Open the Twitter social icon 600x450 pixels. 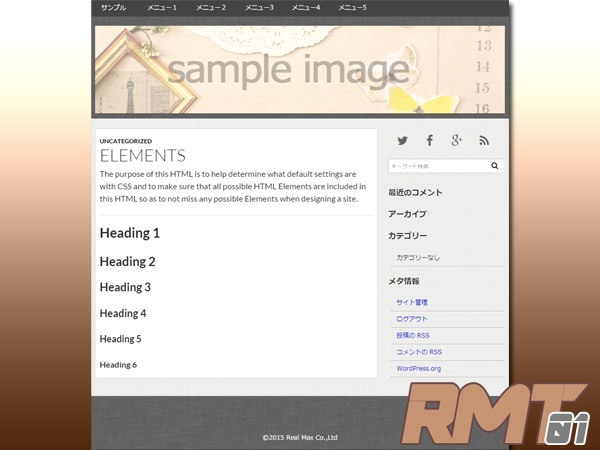tap(402, 141)
